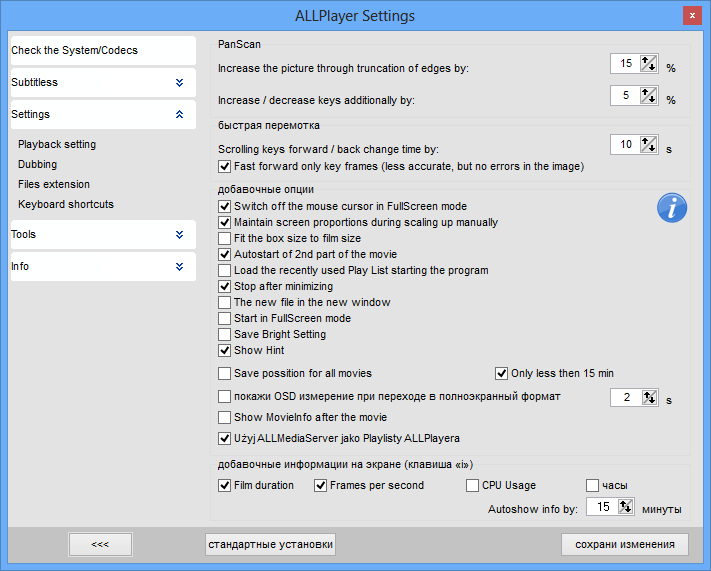The height and width of the screenshot is (571, 711).
Task: Click the OSD display seconds spinner arrows
Action: 649,397
